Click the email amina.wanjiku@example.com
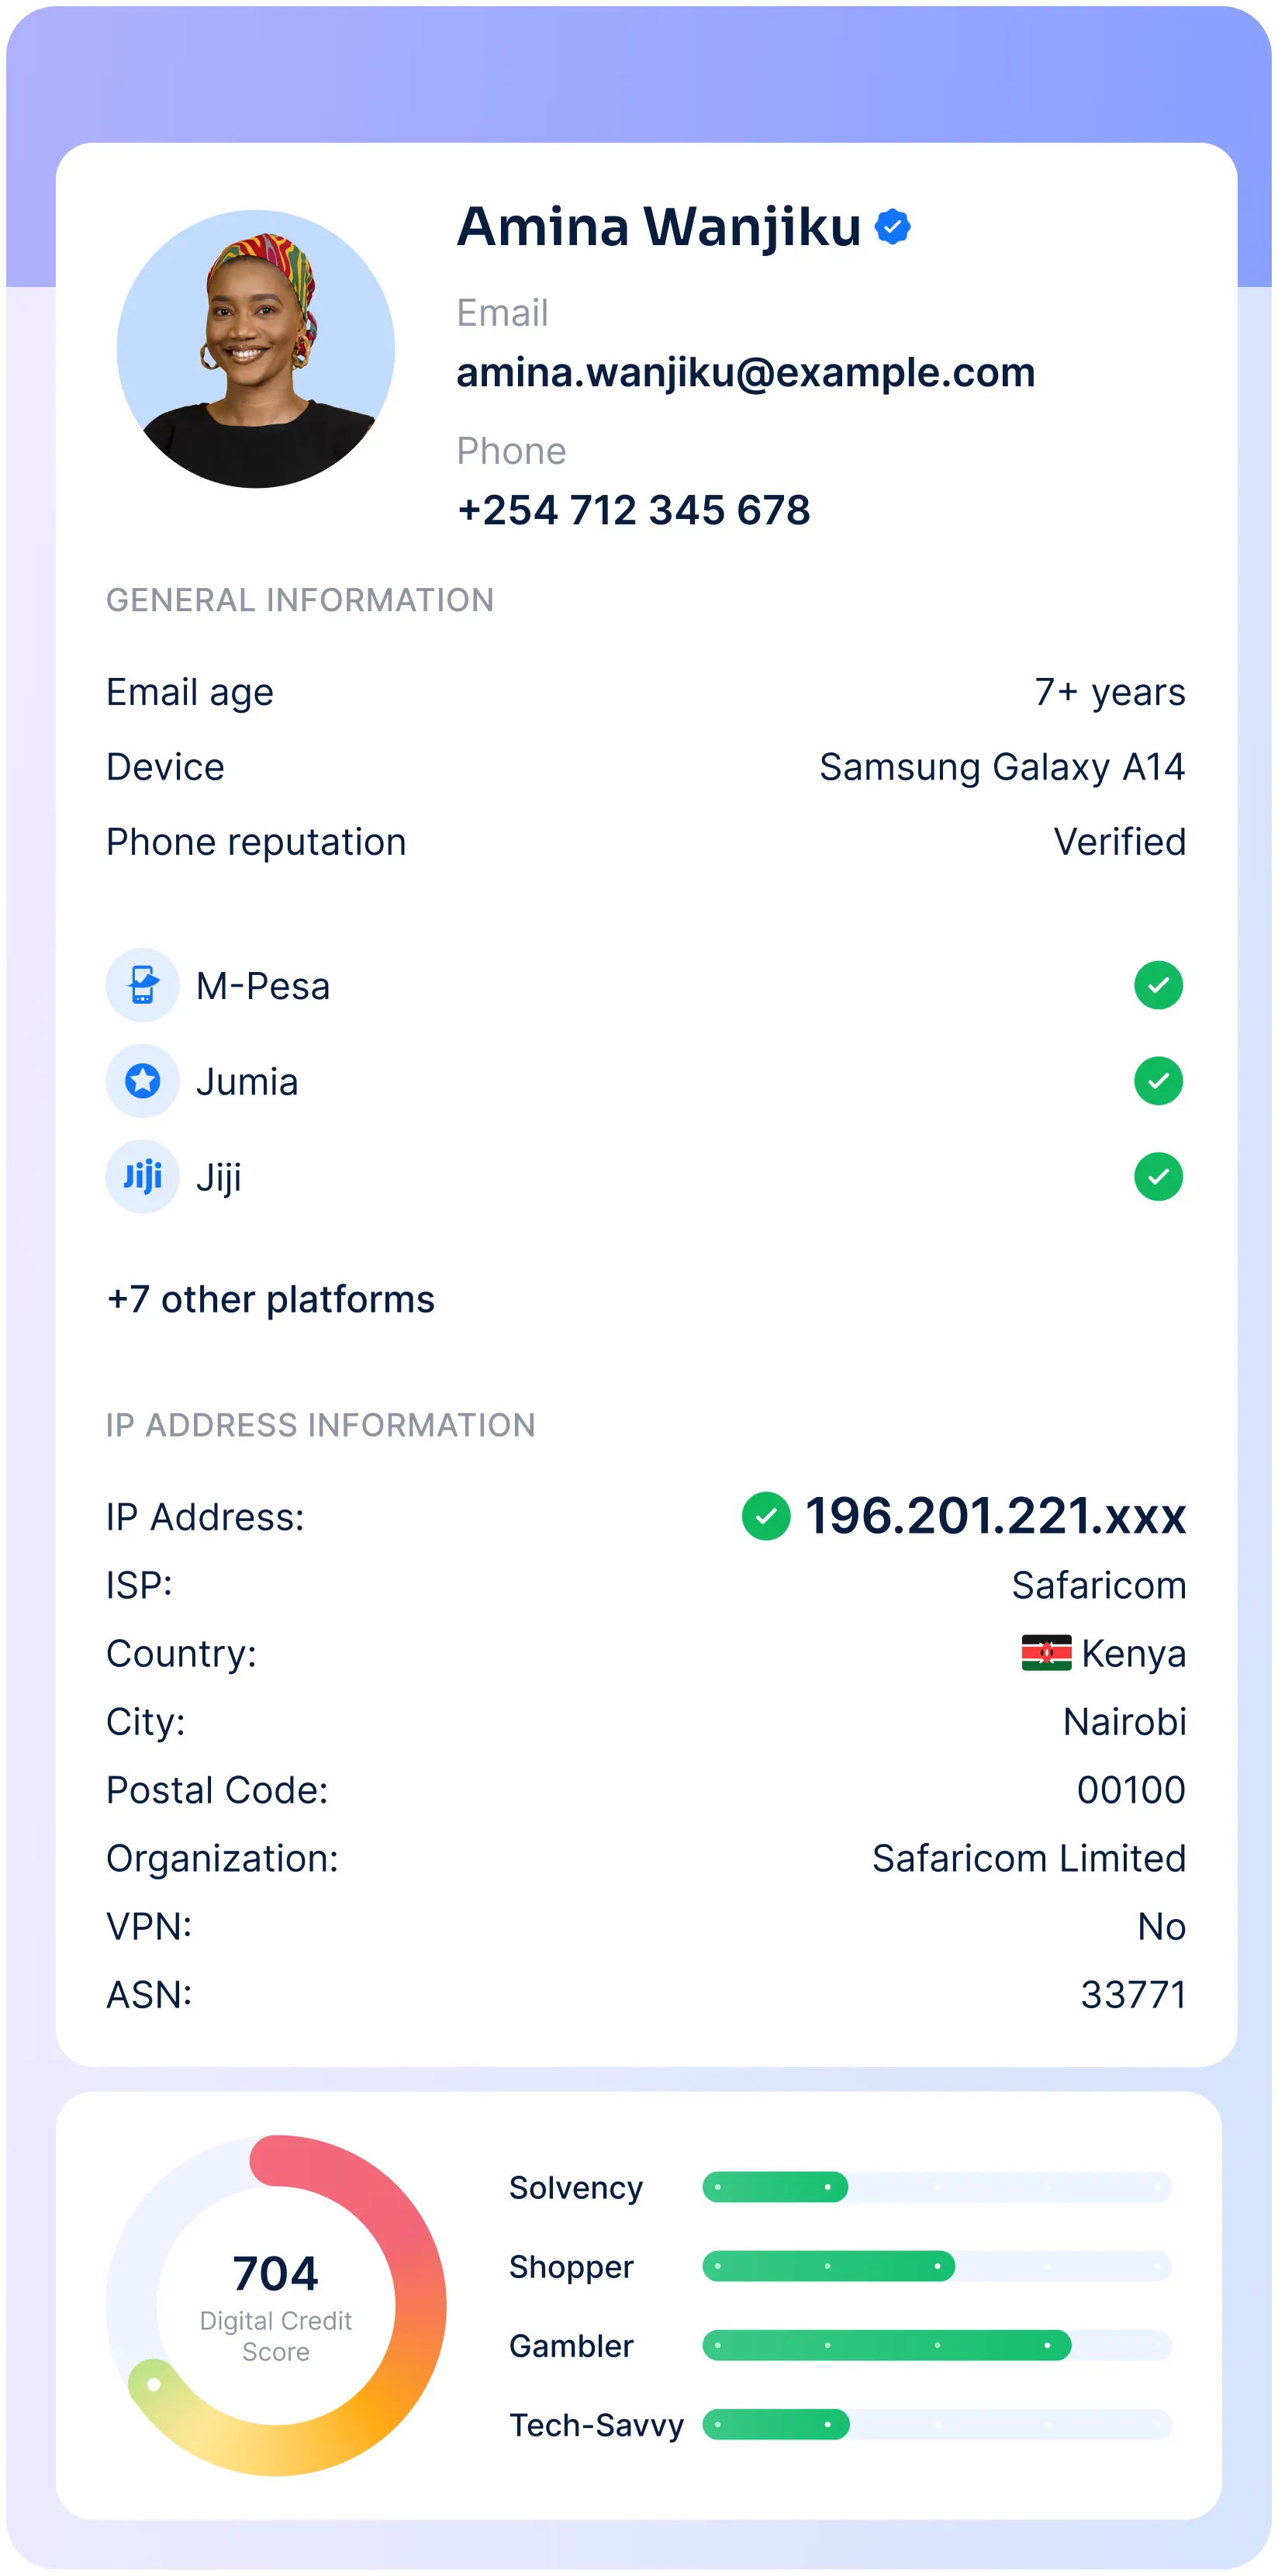This screenshot has height=2576, width=1278. [746, 373]
